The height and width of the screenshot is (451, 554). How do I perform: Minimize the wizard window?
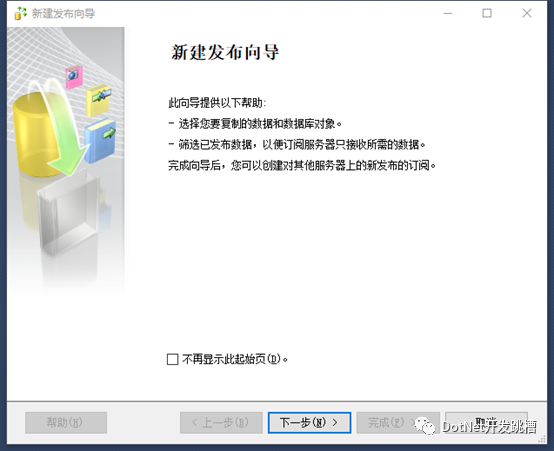click(x=448, y=13)
